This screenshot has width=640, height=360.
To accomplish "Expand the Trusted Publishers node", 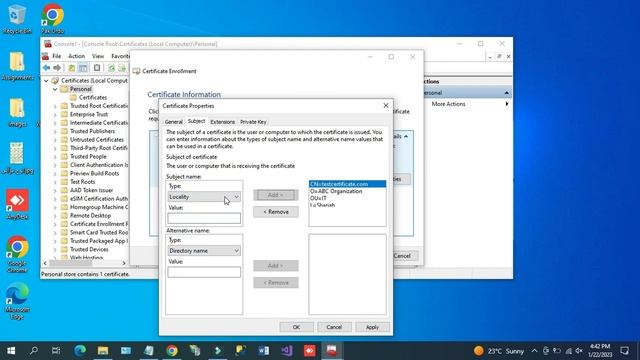I will pos(55,131).
